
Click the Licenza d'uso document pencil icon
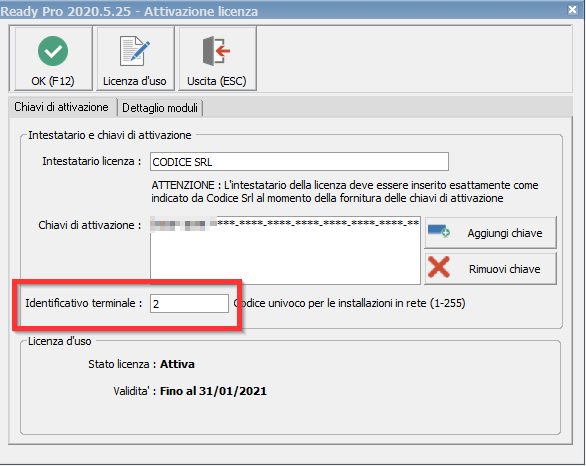pos(135,51)
